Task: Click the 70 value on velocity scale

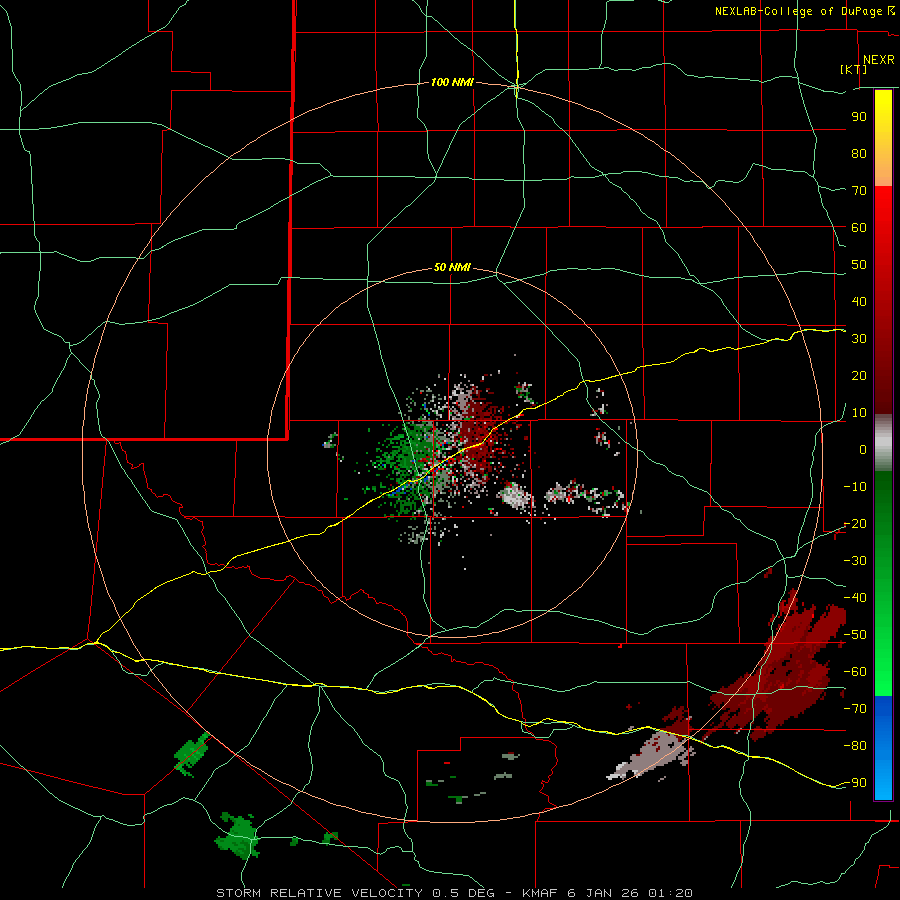Action: [859, 191]
